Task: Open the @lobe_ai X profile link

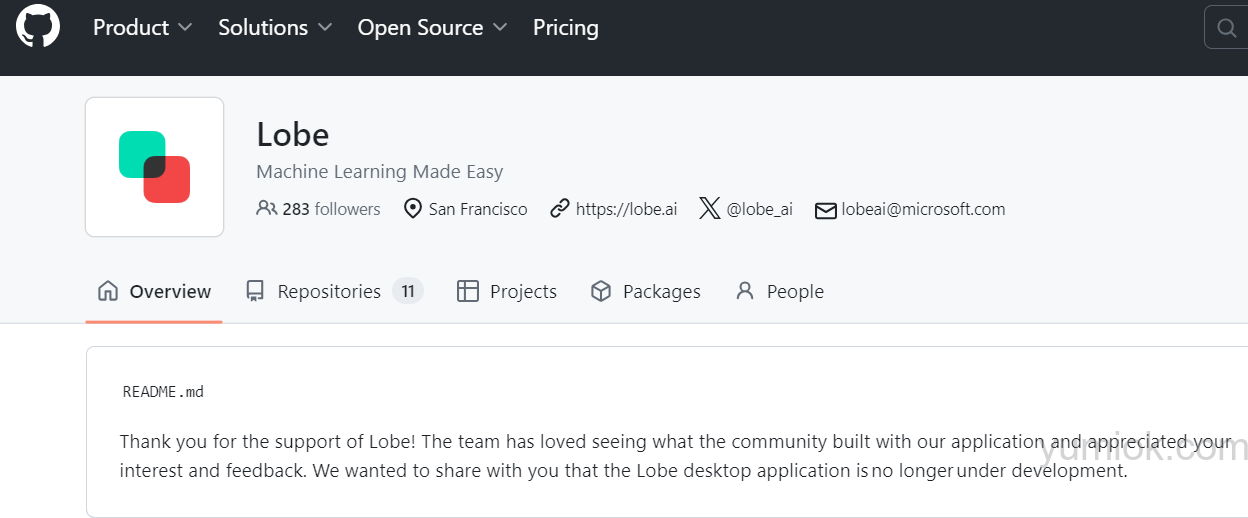Action: click(759, 209)
